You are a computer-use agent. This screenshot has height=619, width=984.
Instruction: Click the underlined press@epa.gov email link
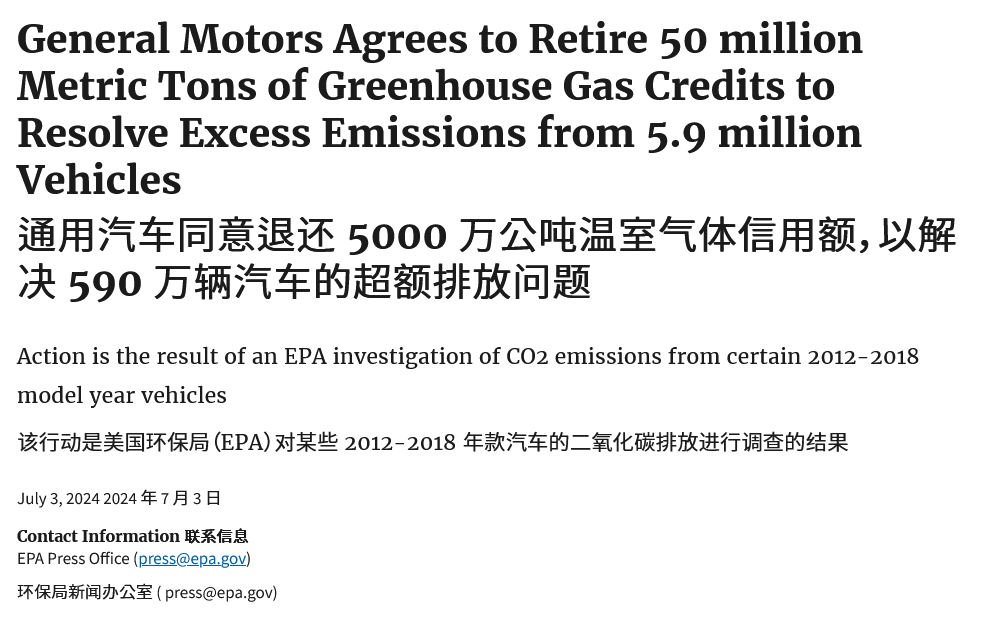coord(192,558)
